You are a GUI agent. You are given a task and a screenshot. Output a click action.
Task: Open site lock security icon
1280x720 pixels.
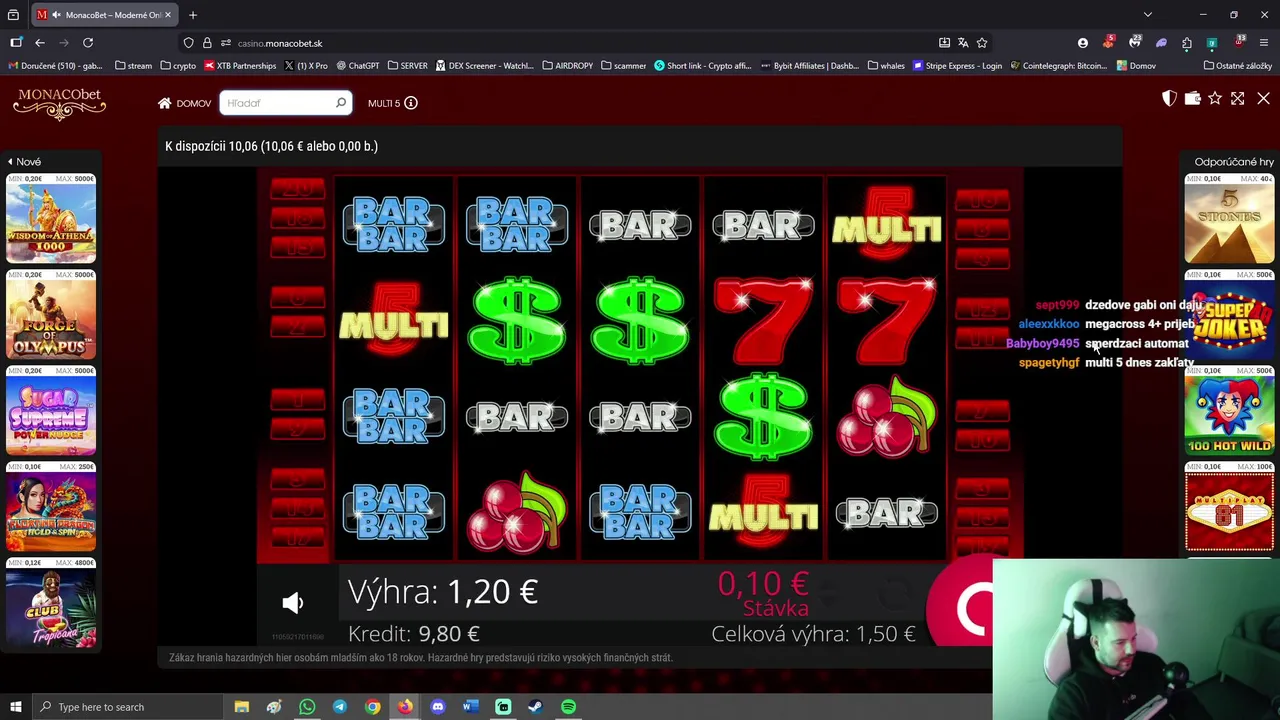click(207, 43)
